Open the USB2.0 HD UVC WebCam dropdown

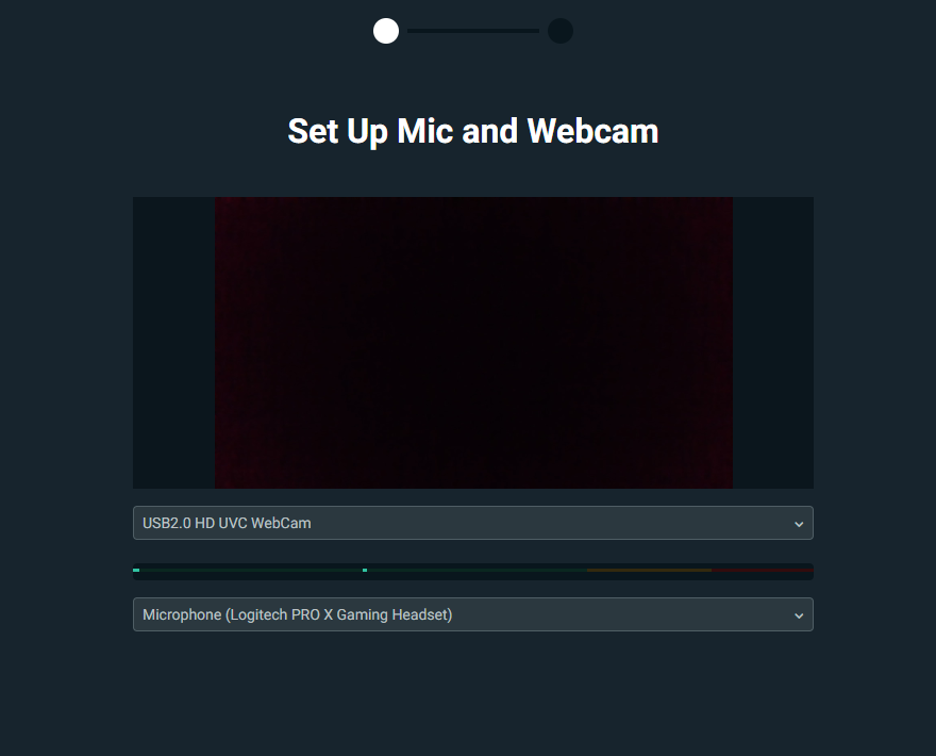coord(473,523)
